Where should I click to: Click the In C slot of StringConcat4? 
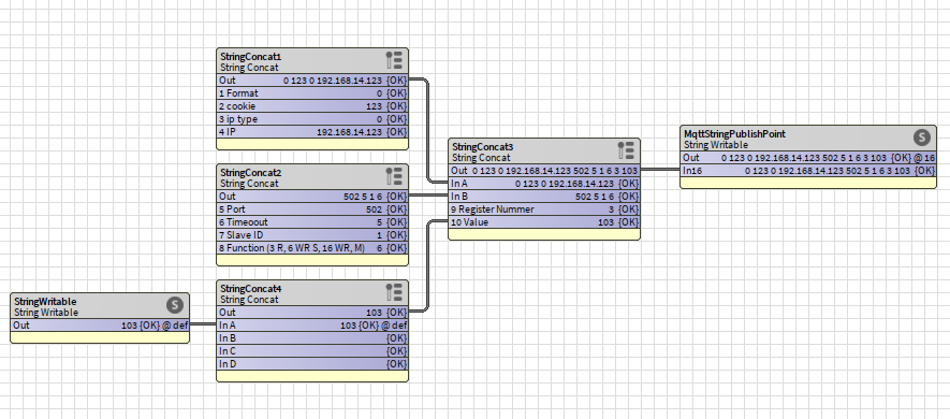click(x=313, y=351)
